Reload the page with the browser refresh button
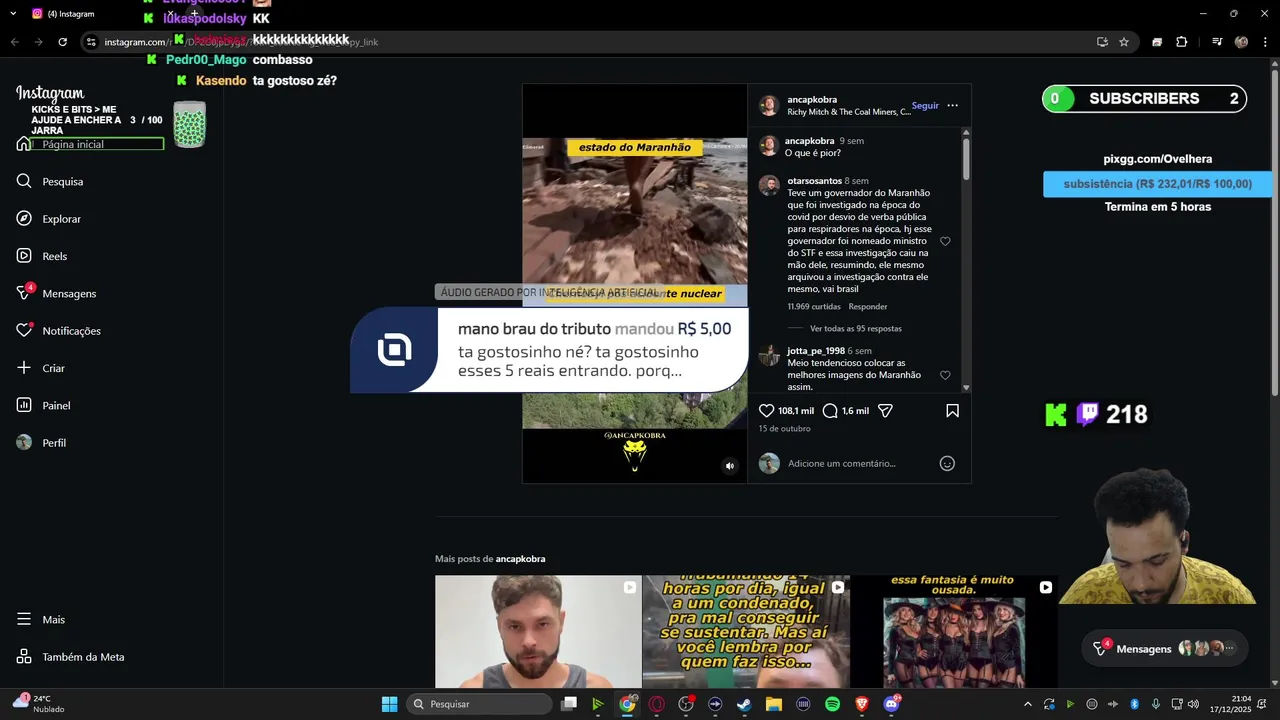 point(62,42)
